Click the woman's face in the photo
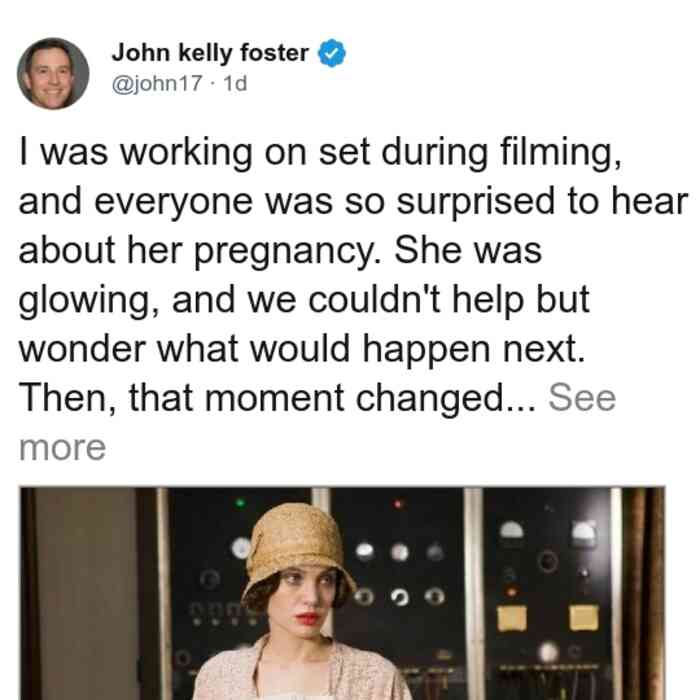 click(308, 600)
